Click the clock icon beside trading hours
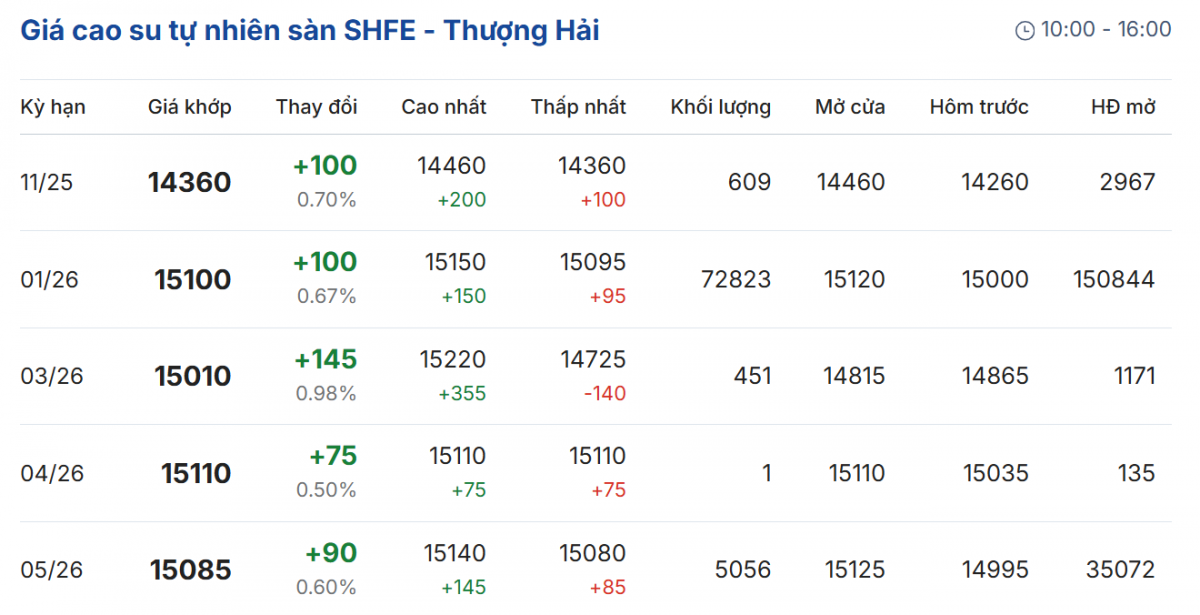1200x615 pixels. pyautogui.click(x=1025, y=31)
